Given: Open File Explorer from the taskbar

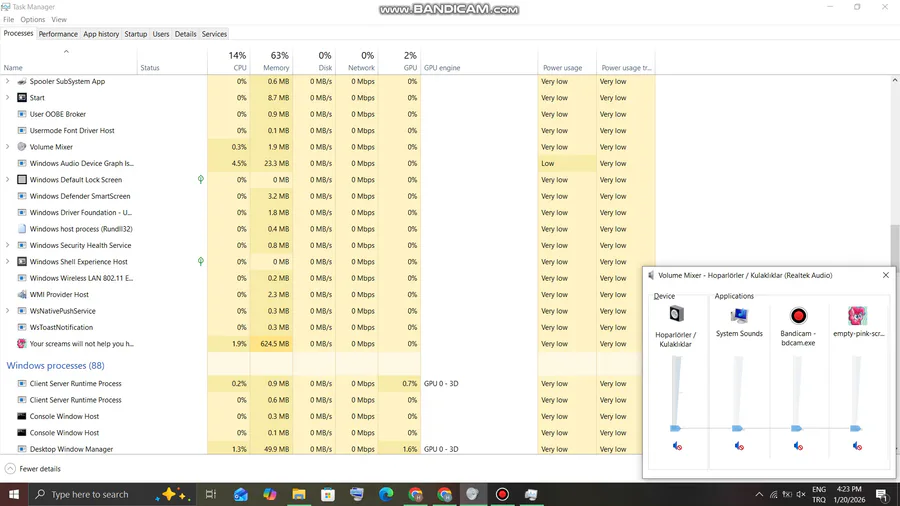Looking at the screenshot, I should [x=298, y=495].
